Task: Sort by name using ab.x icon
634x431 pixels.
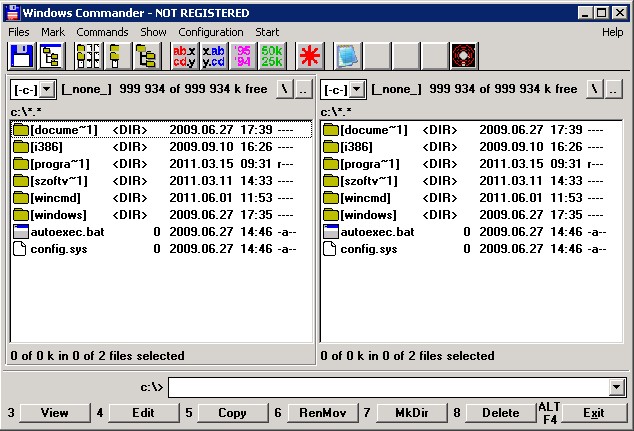Action: pos(184,56)
